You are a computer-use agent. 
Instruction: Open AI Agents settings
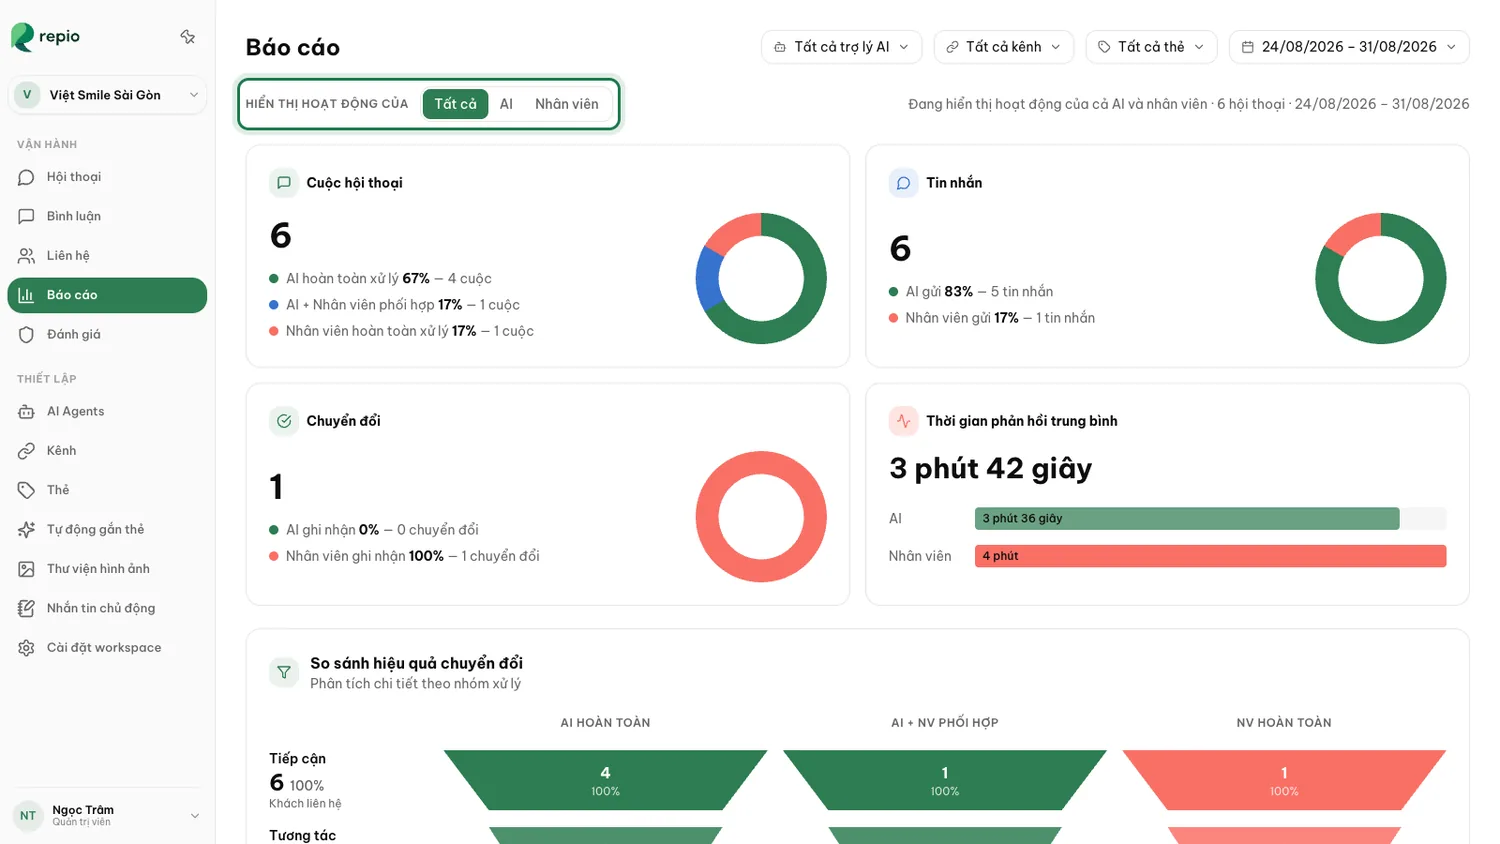pyautogui.click(x=107, y=411)
